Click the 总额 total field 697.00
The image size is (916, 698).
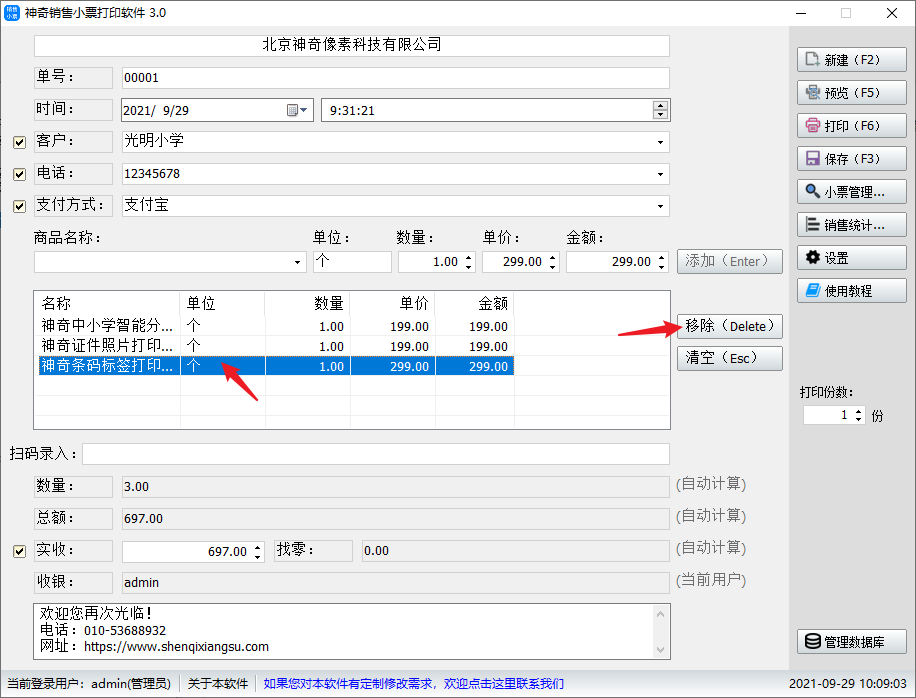[395, 519]
